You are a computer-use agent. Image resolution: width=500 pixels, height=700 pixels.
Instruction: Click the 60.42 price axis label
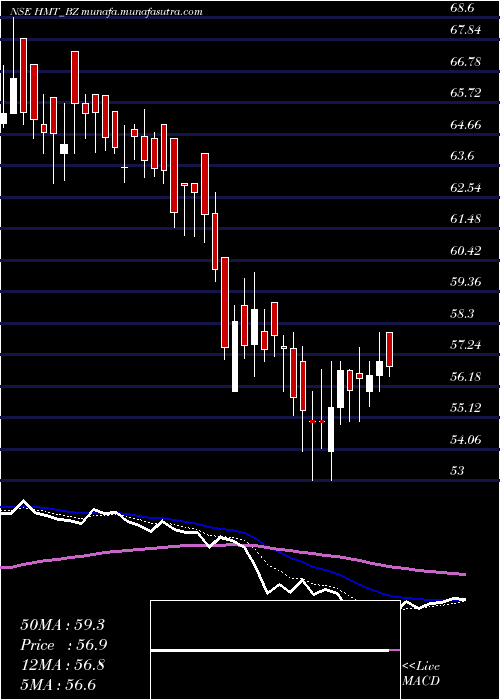tap(465, 250)
